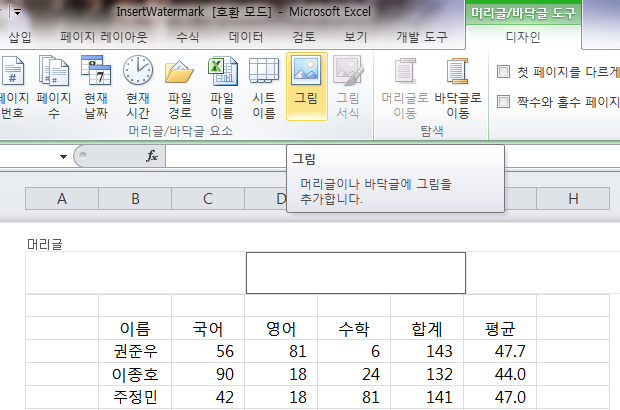Switch to the 수식 tab
The height and width of the screenshot is (410, 620).
[187, 37]
